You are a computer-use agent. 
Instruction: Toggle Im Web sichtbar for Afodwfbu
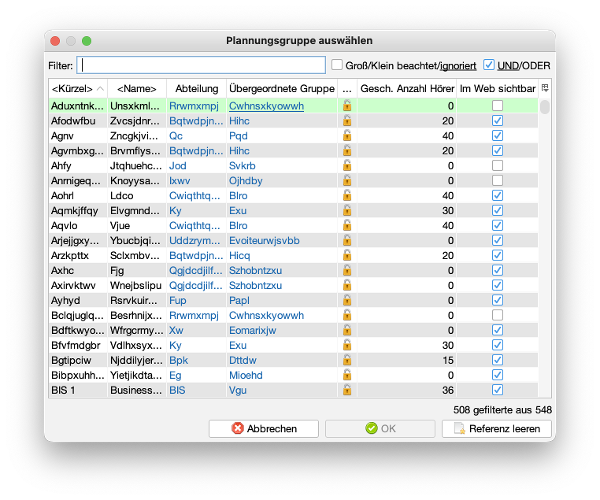point(497,120)
